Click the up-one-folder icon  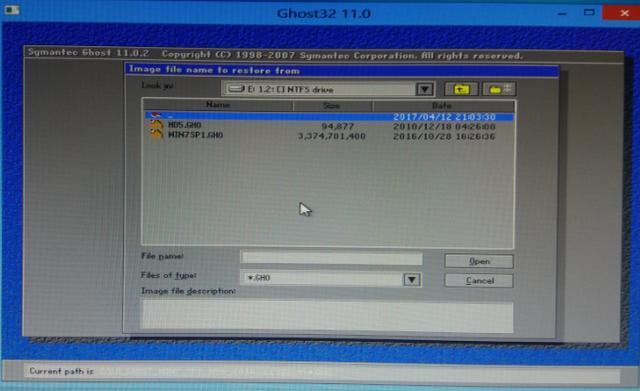click(x=461, y=89)
